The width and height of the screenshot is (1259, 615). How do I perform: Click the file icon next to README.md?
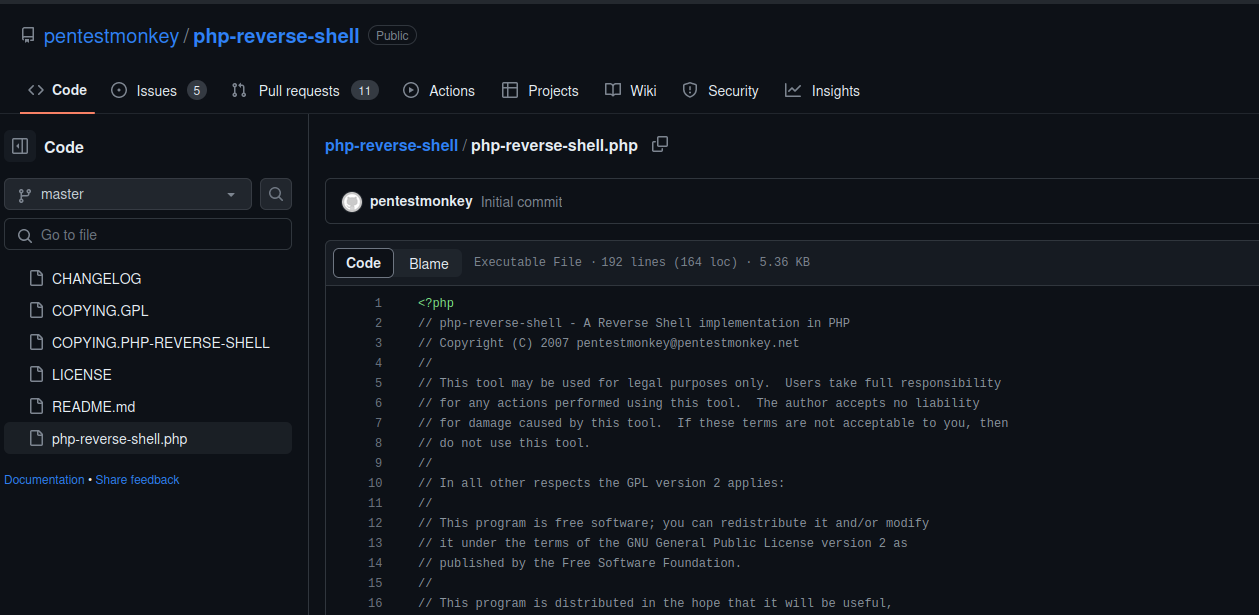[36, 407]
